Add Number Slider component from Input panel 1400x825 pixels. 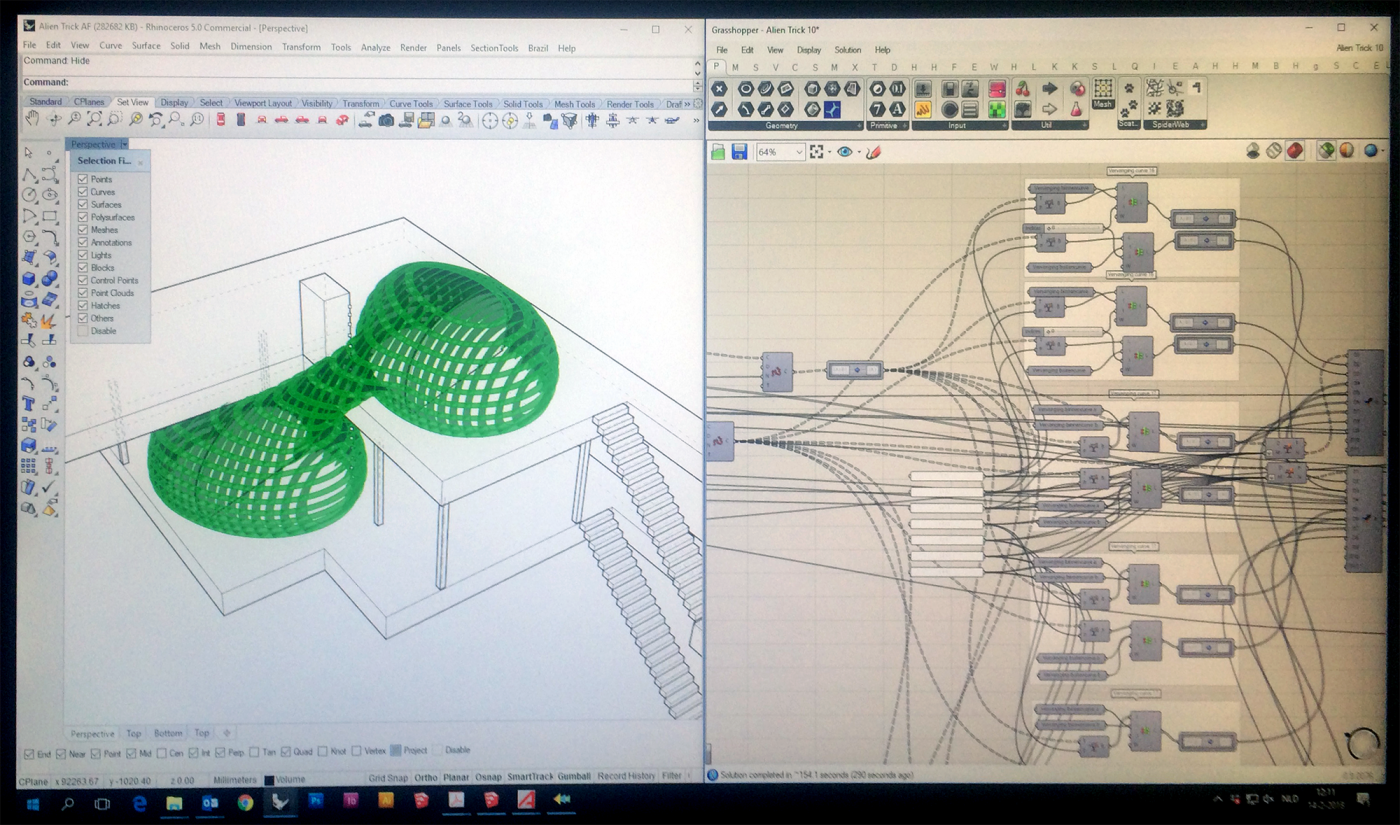[x=923, y=89]
